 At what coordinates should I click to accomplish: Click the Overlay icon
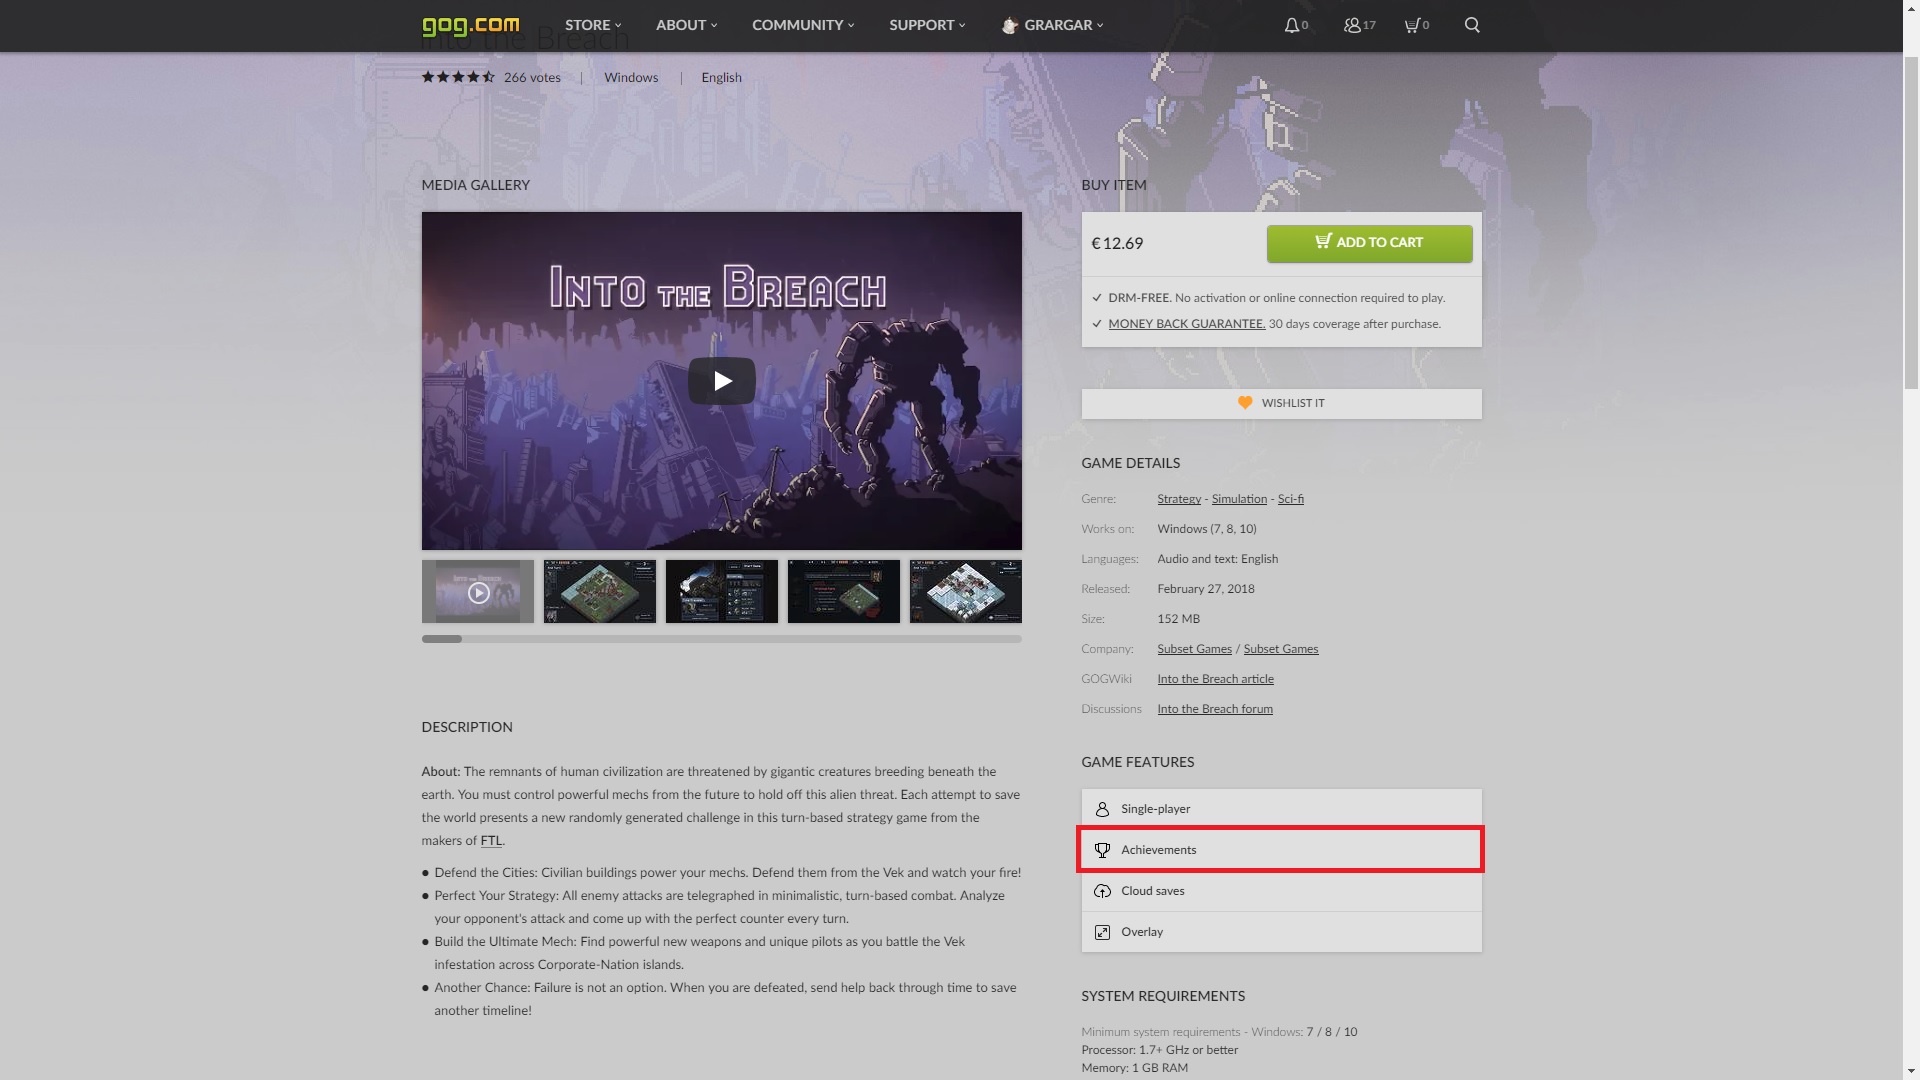[1102, 932]
